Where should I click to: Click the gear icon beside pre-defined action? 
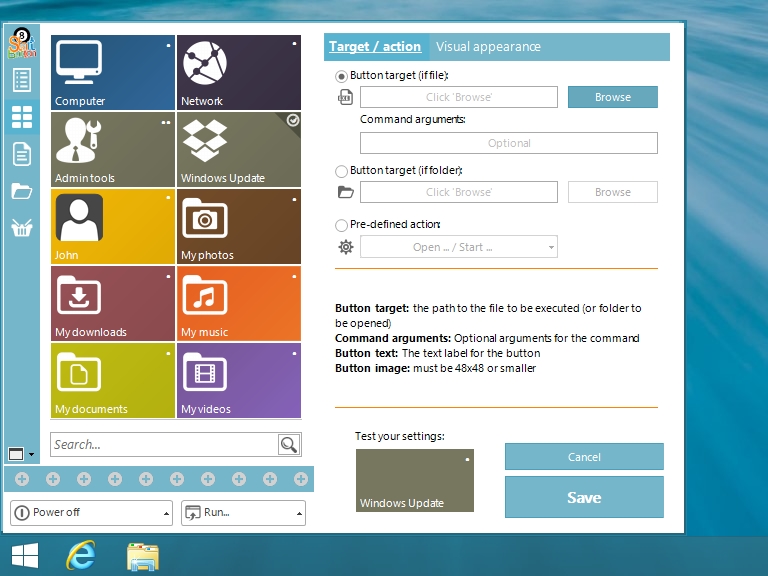pyautogui.click(x=346, y=247)
